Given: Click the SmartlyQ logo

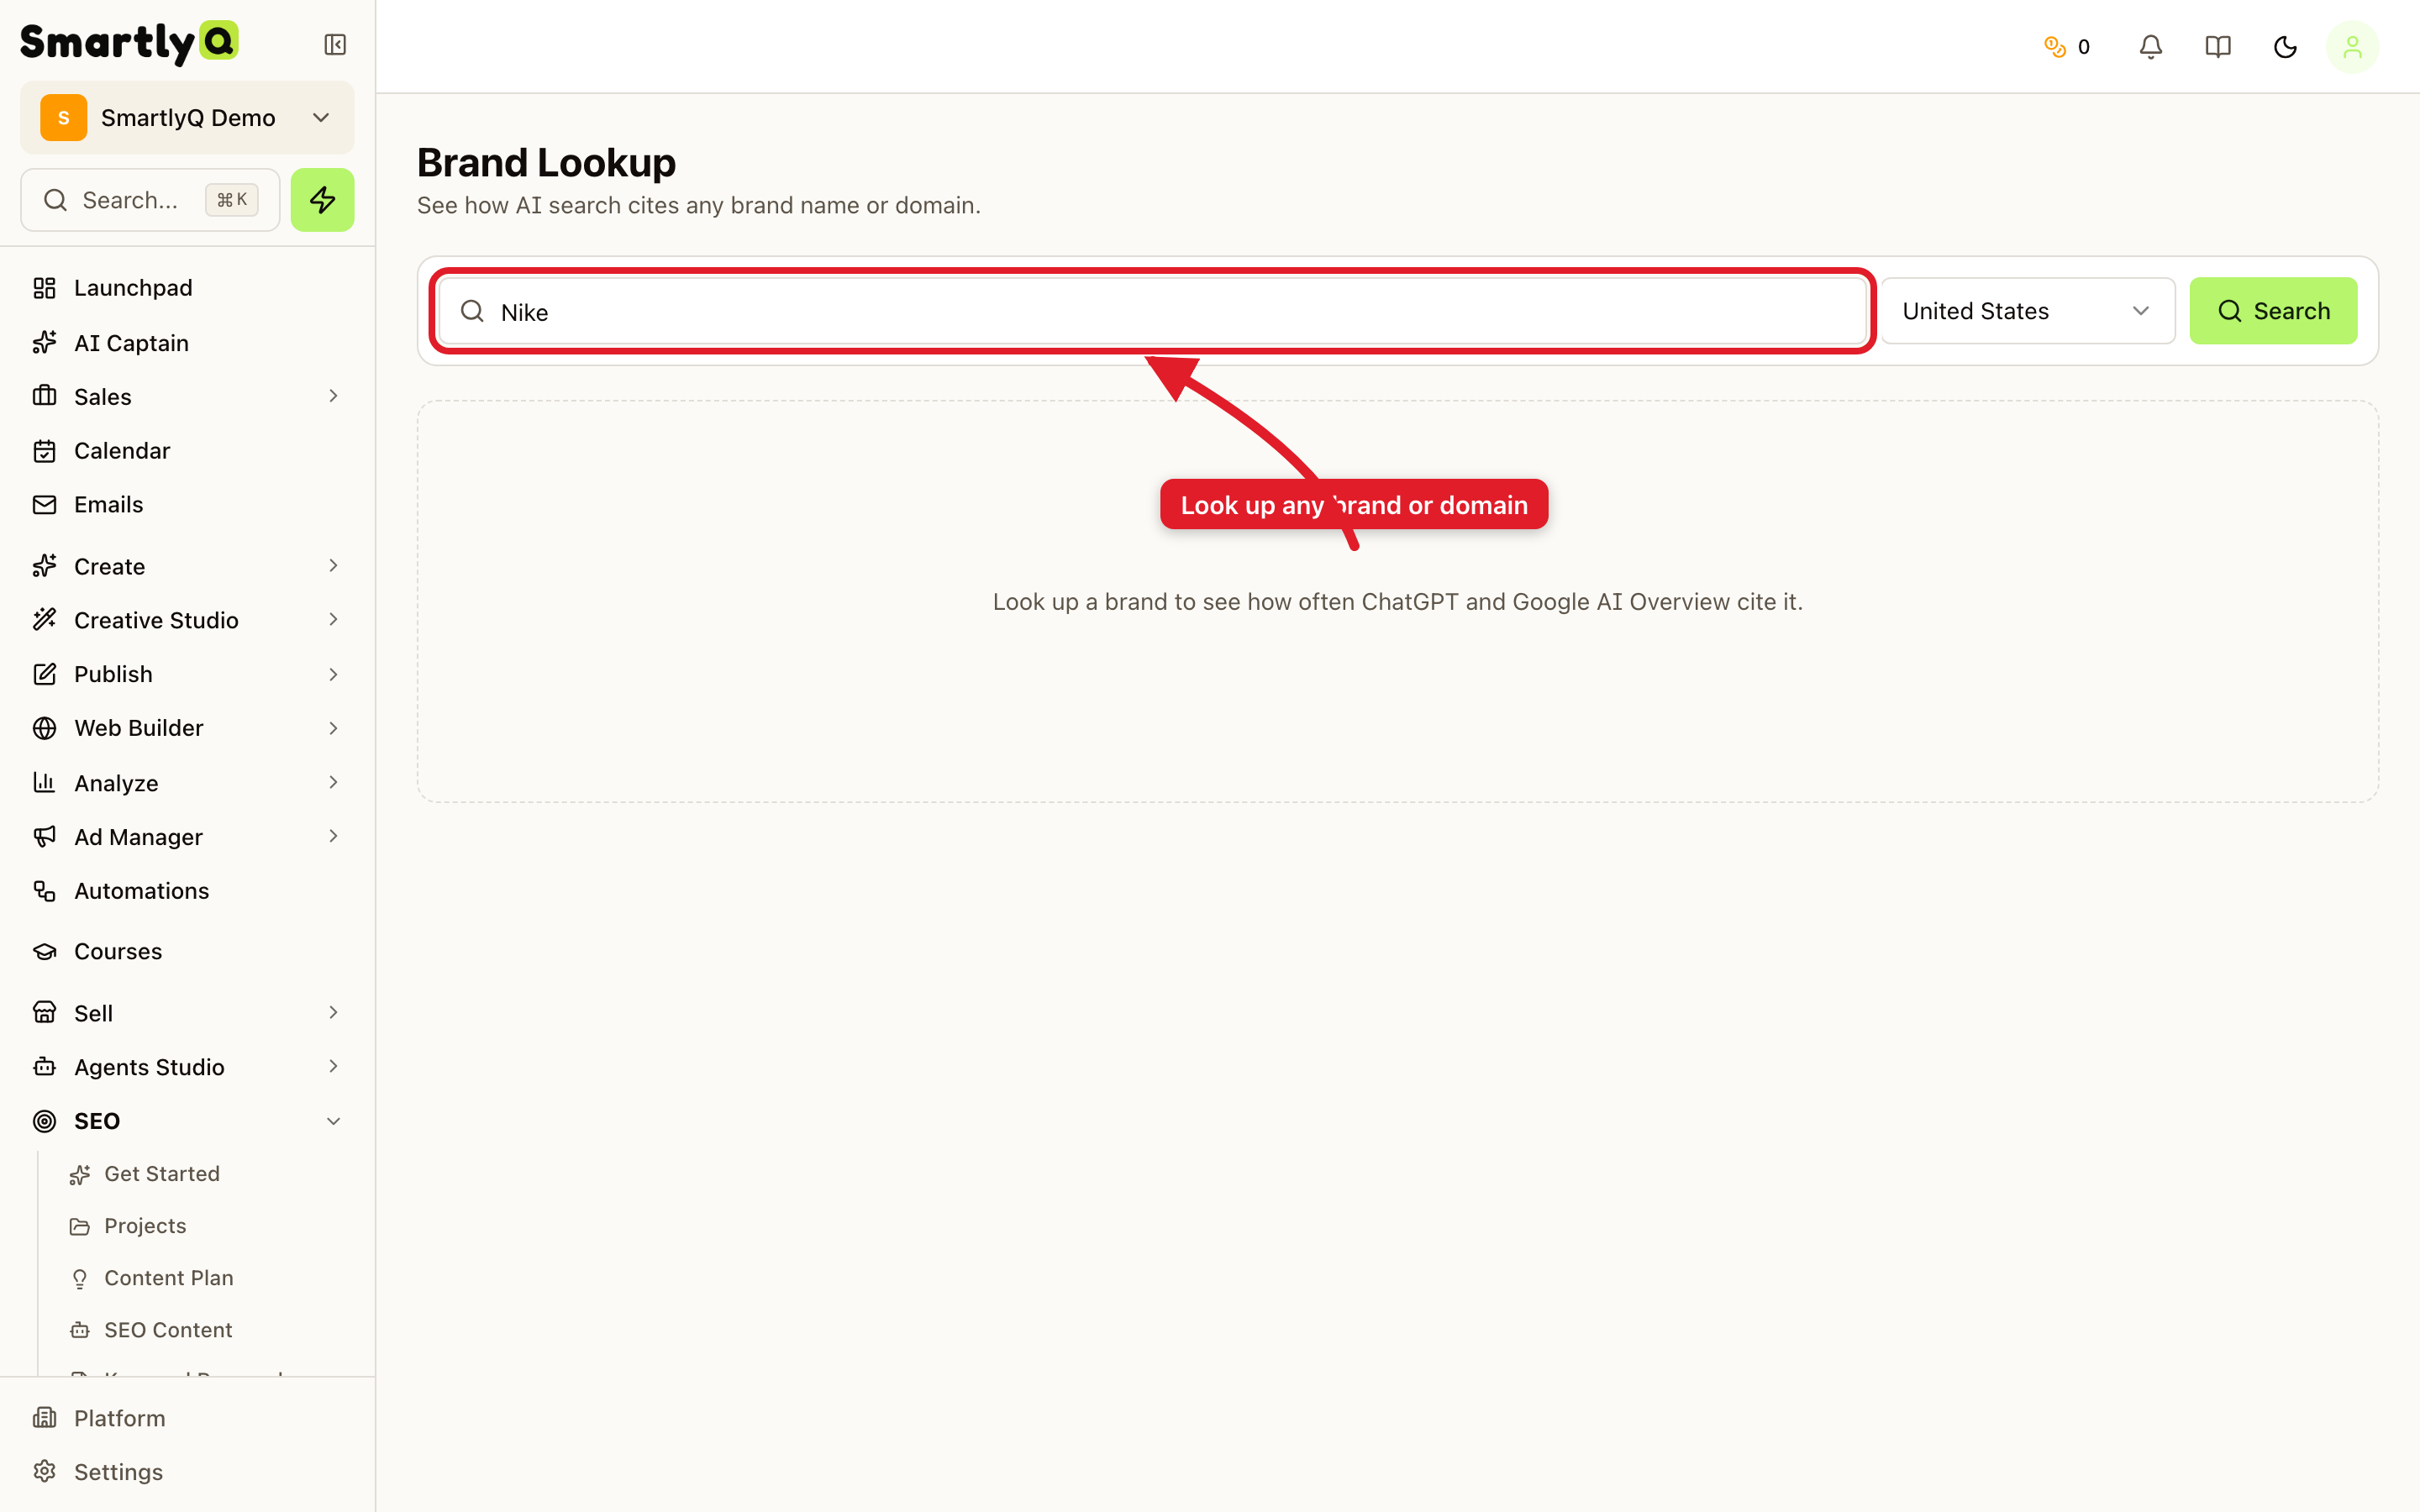Looking at the screenshot, I should click(129, 42).
